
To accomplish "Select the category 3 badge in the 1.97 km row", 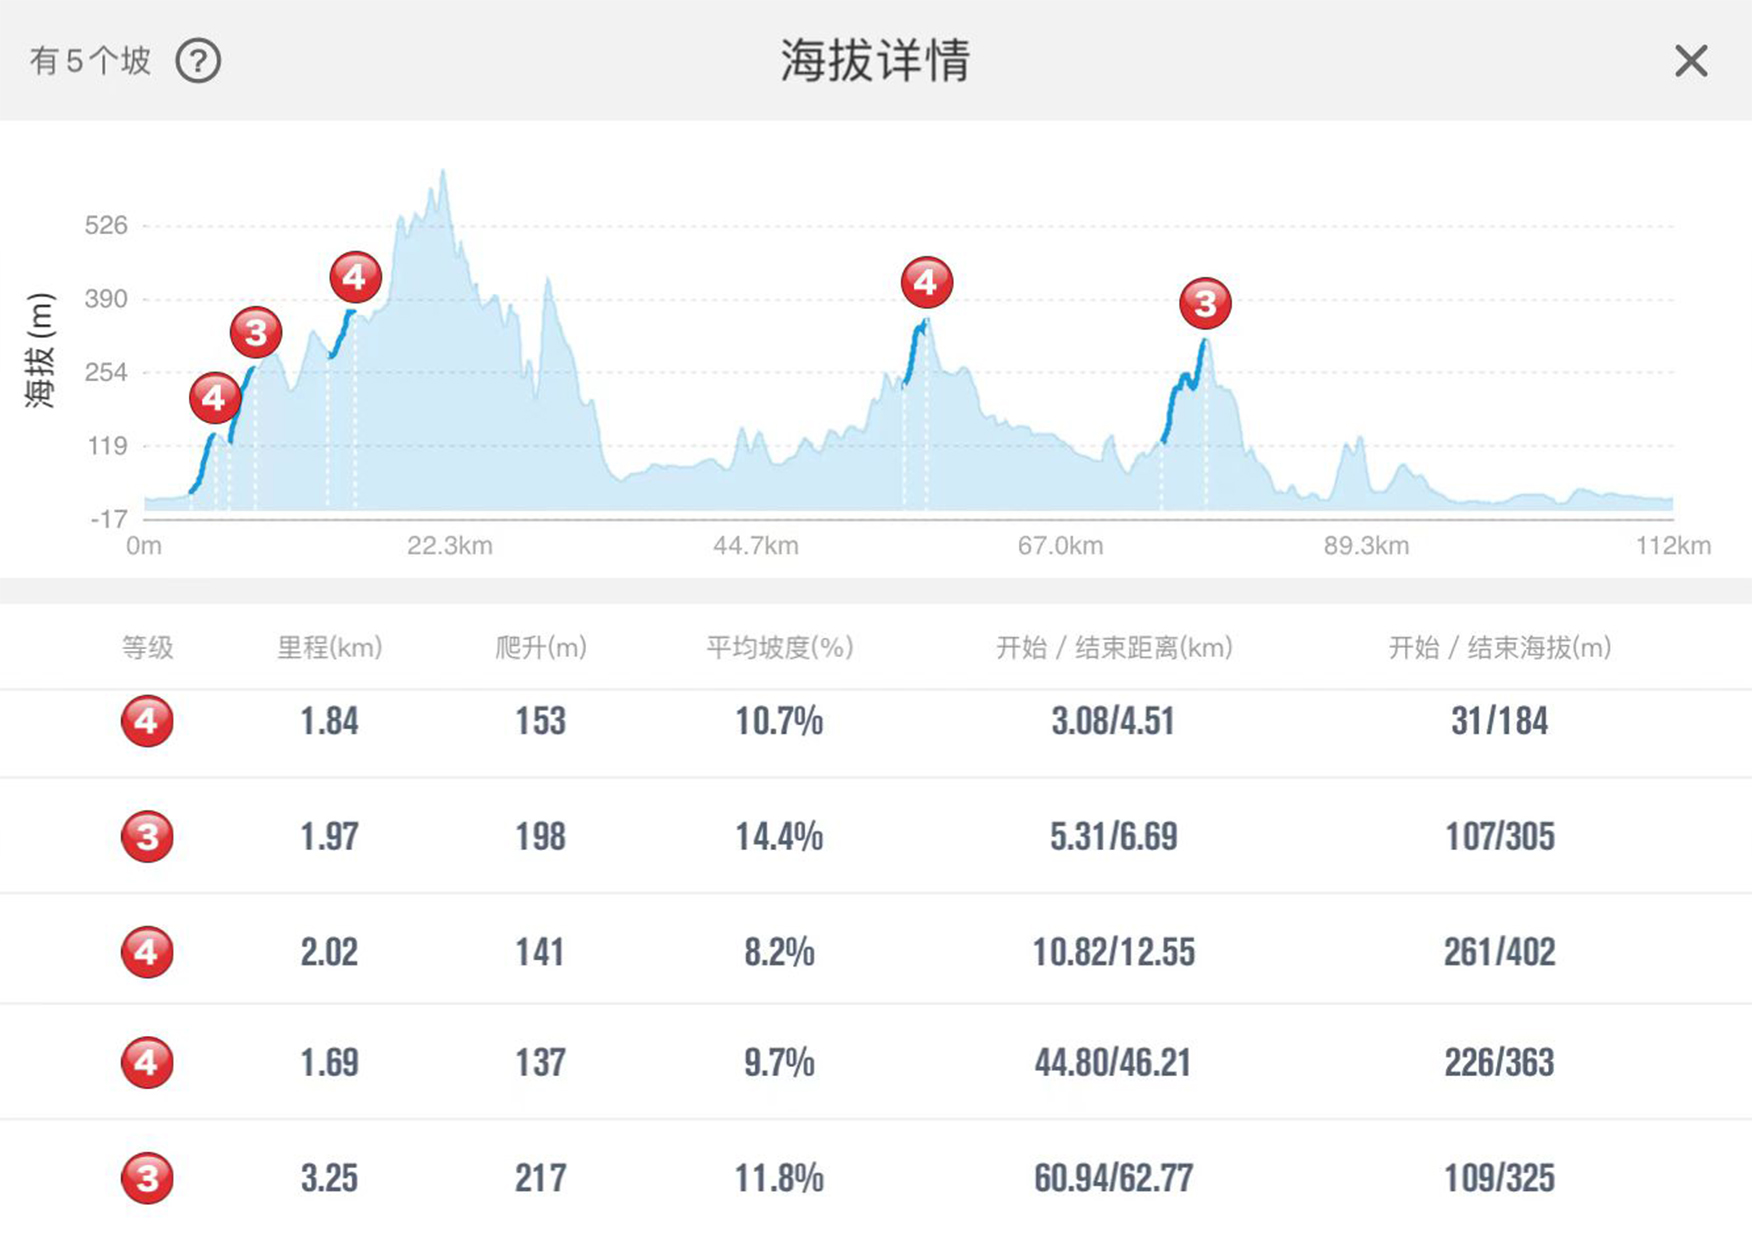I will 147,836.
